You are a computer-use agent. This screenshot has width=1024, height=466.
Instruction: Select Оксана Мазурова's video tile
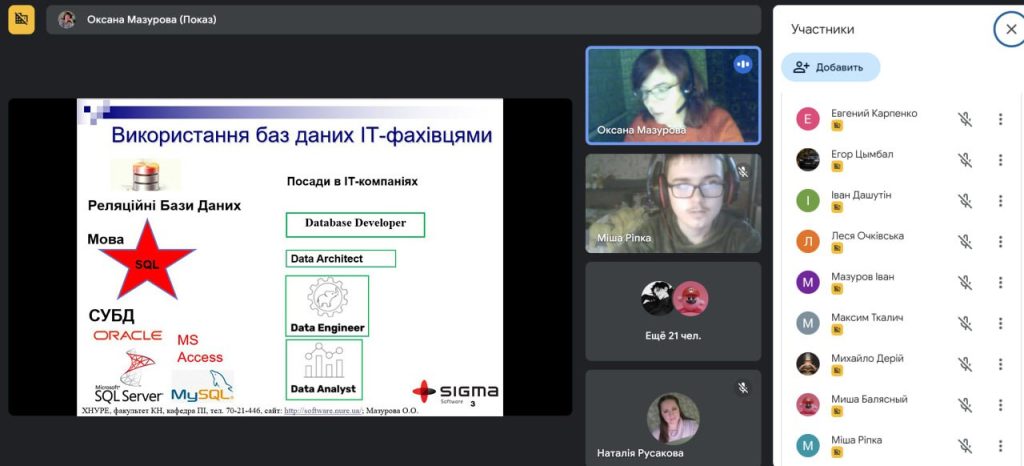(x=672, y=95)
